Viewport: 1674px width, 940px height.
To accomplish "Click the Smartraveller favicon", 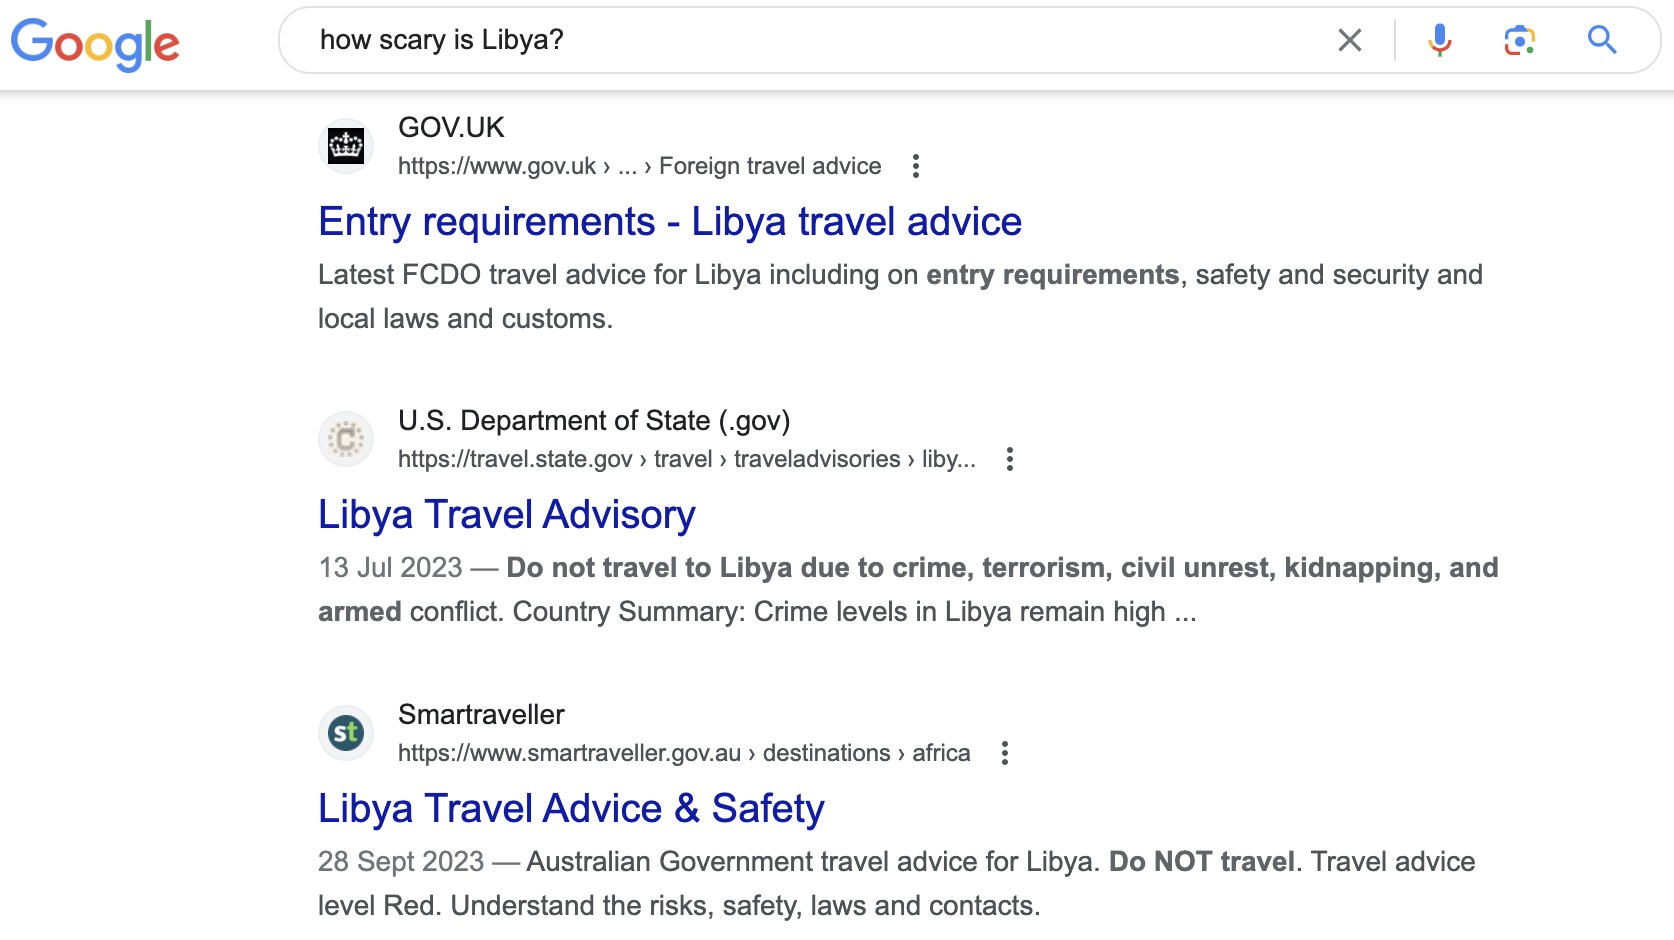I will 345,733.
